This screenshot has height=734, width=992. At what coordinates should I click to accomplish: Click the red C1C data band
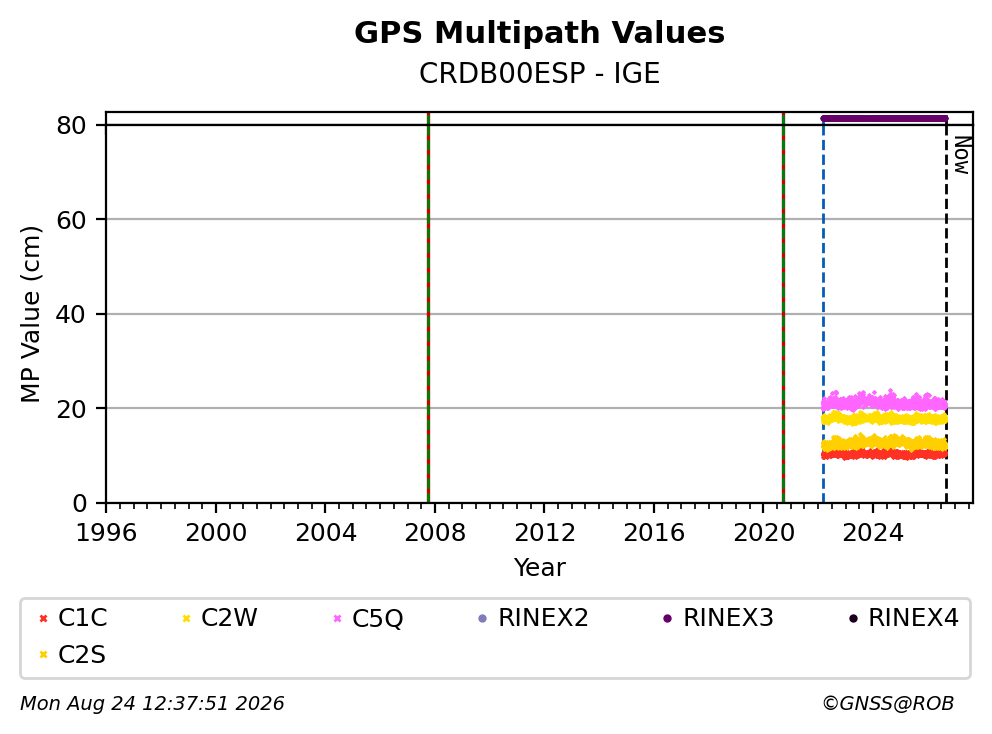click(884, 454)
